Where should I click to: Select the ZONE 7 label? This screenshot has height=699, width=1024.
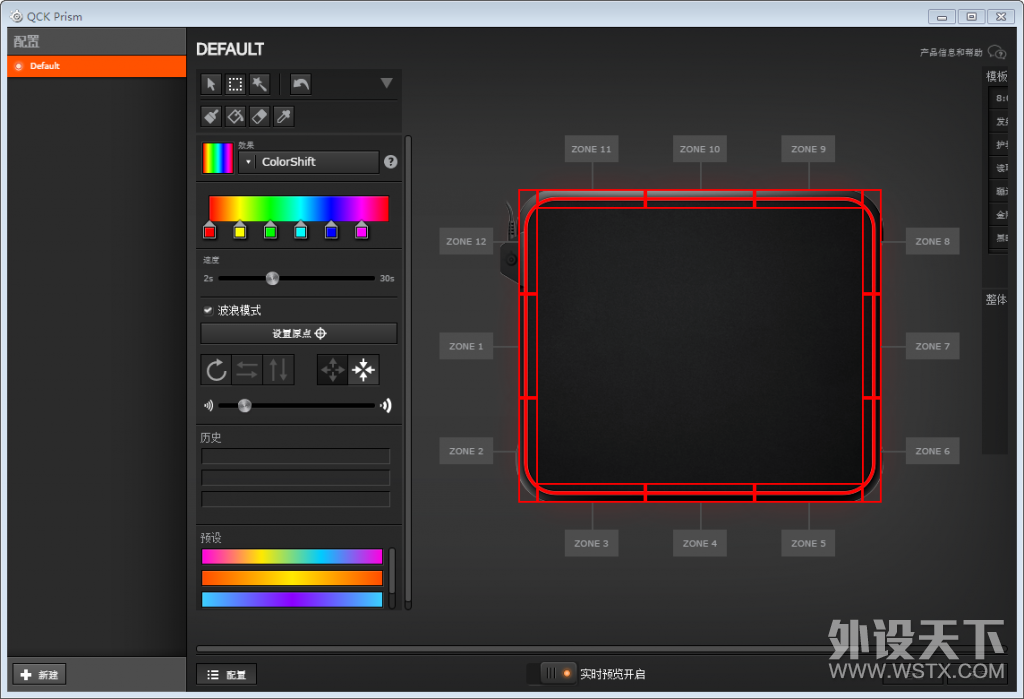pyautogui.click(x=932, y=345)
